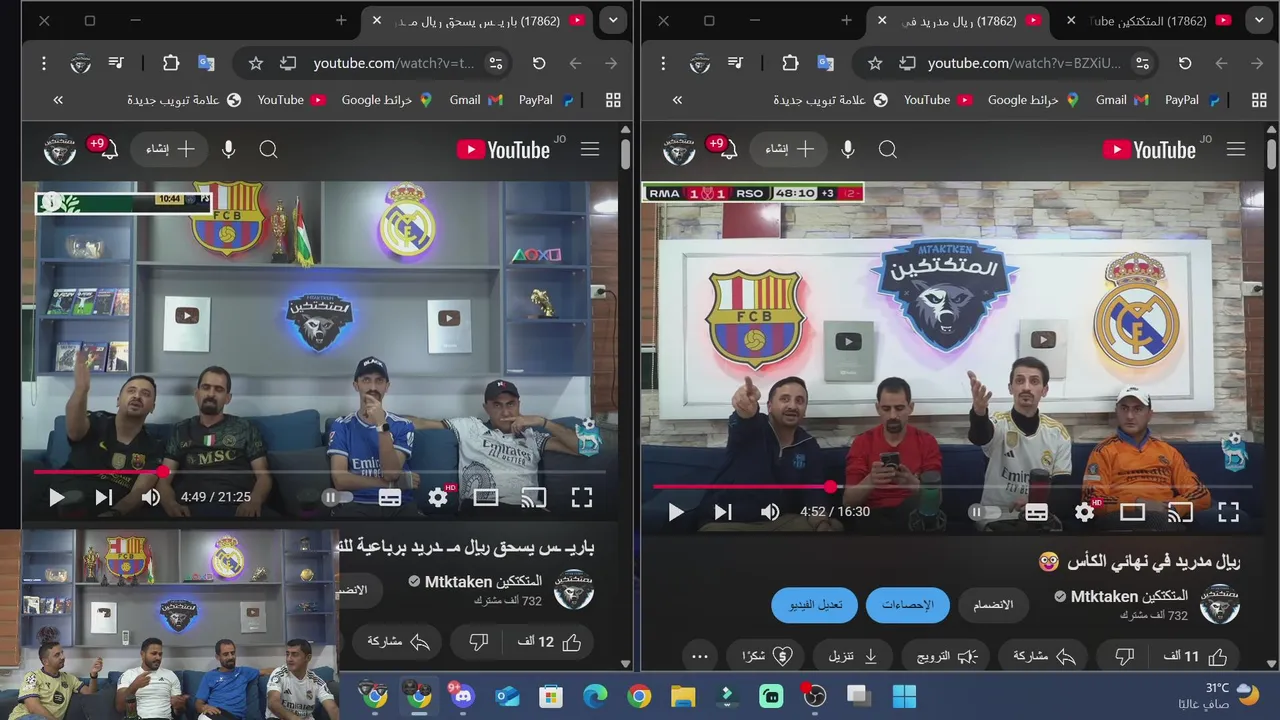Skip to next video in left window

104,497
